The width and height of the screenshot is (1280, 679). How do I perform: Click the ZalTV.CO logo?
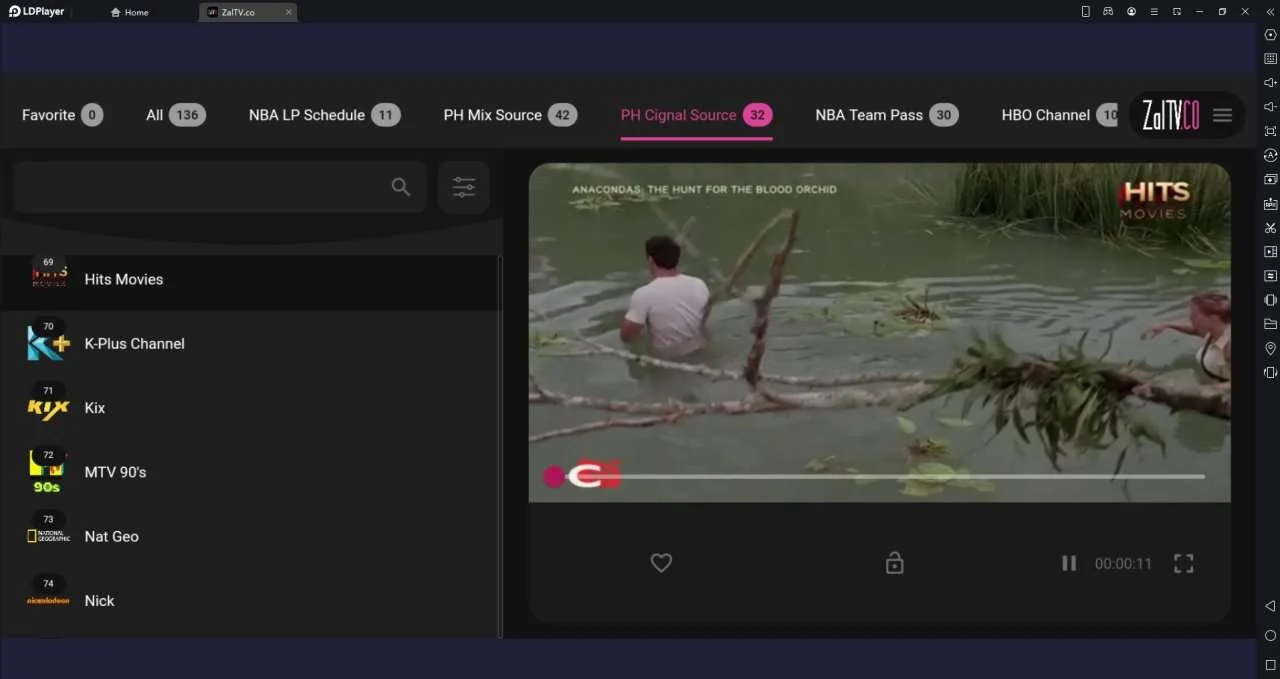(1170, 115)
